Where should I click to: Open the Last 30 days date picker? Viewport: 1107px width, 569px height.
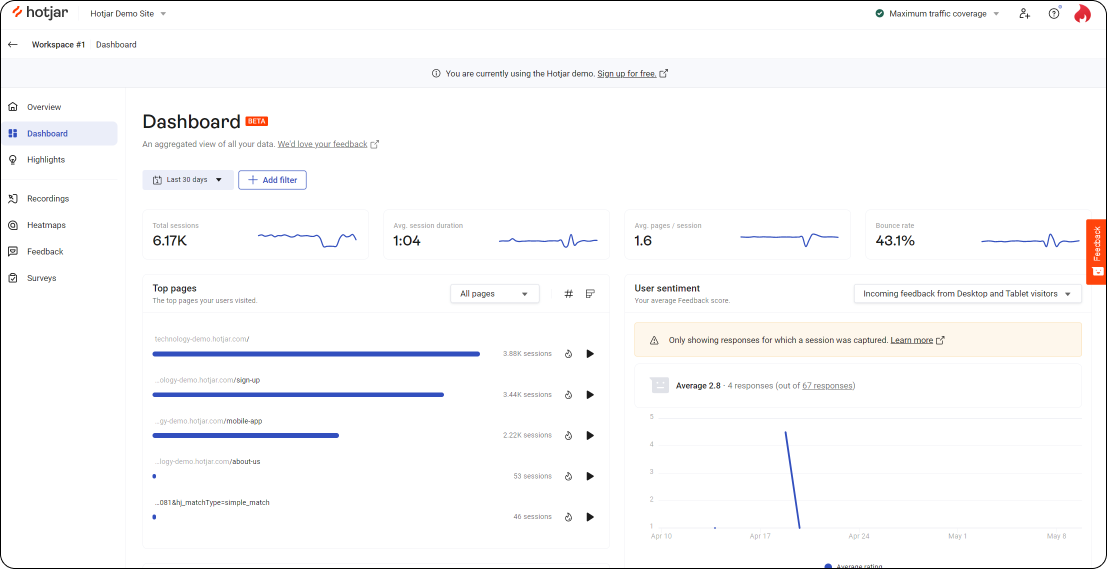click(x=188, y=180)
